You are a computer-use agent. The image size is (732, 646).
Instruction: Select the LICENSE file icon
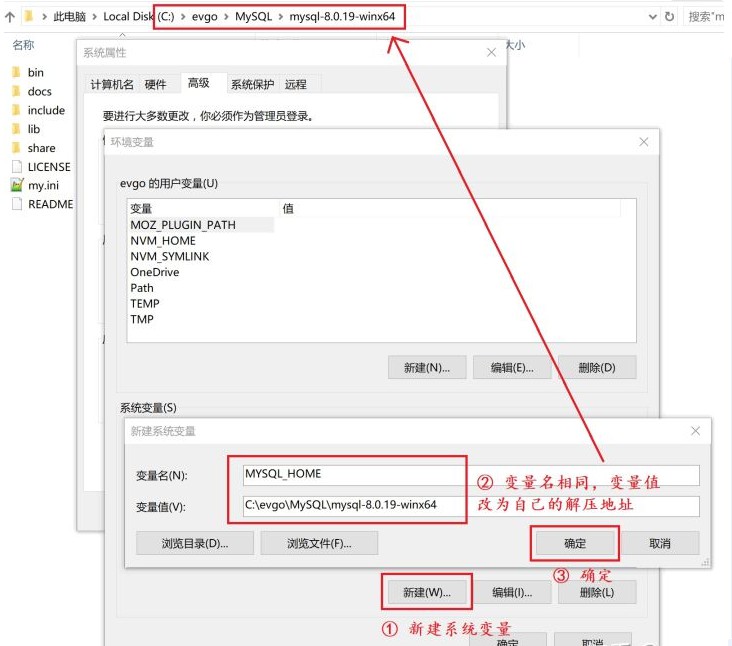(x=17, y=167)
